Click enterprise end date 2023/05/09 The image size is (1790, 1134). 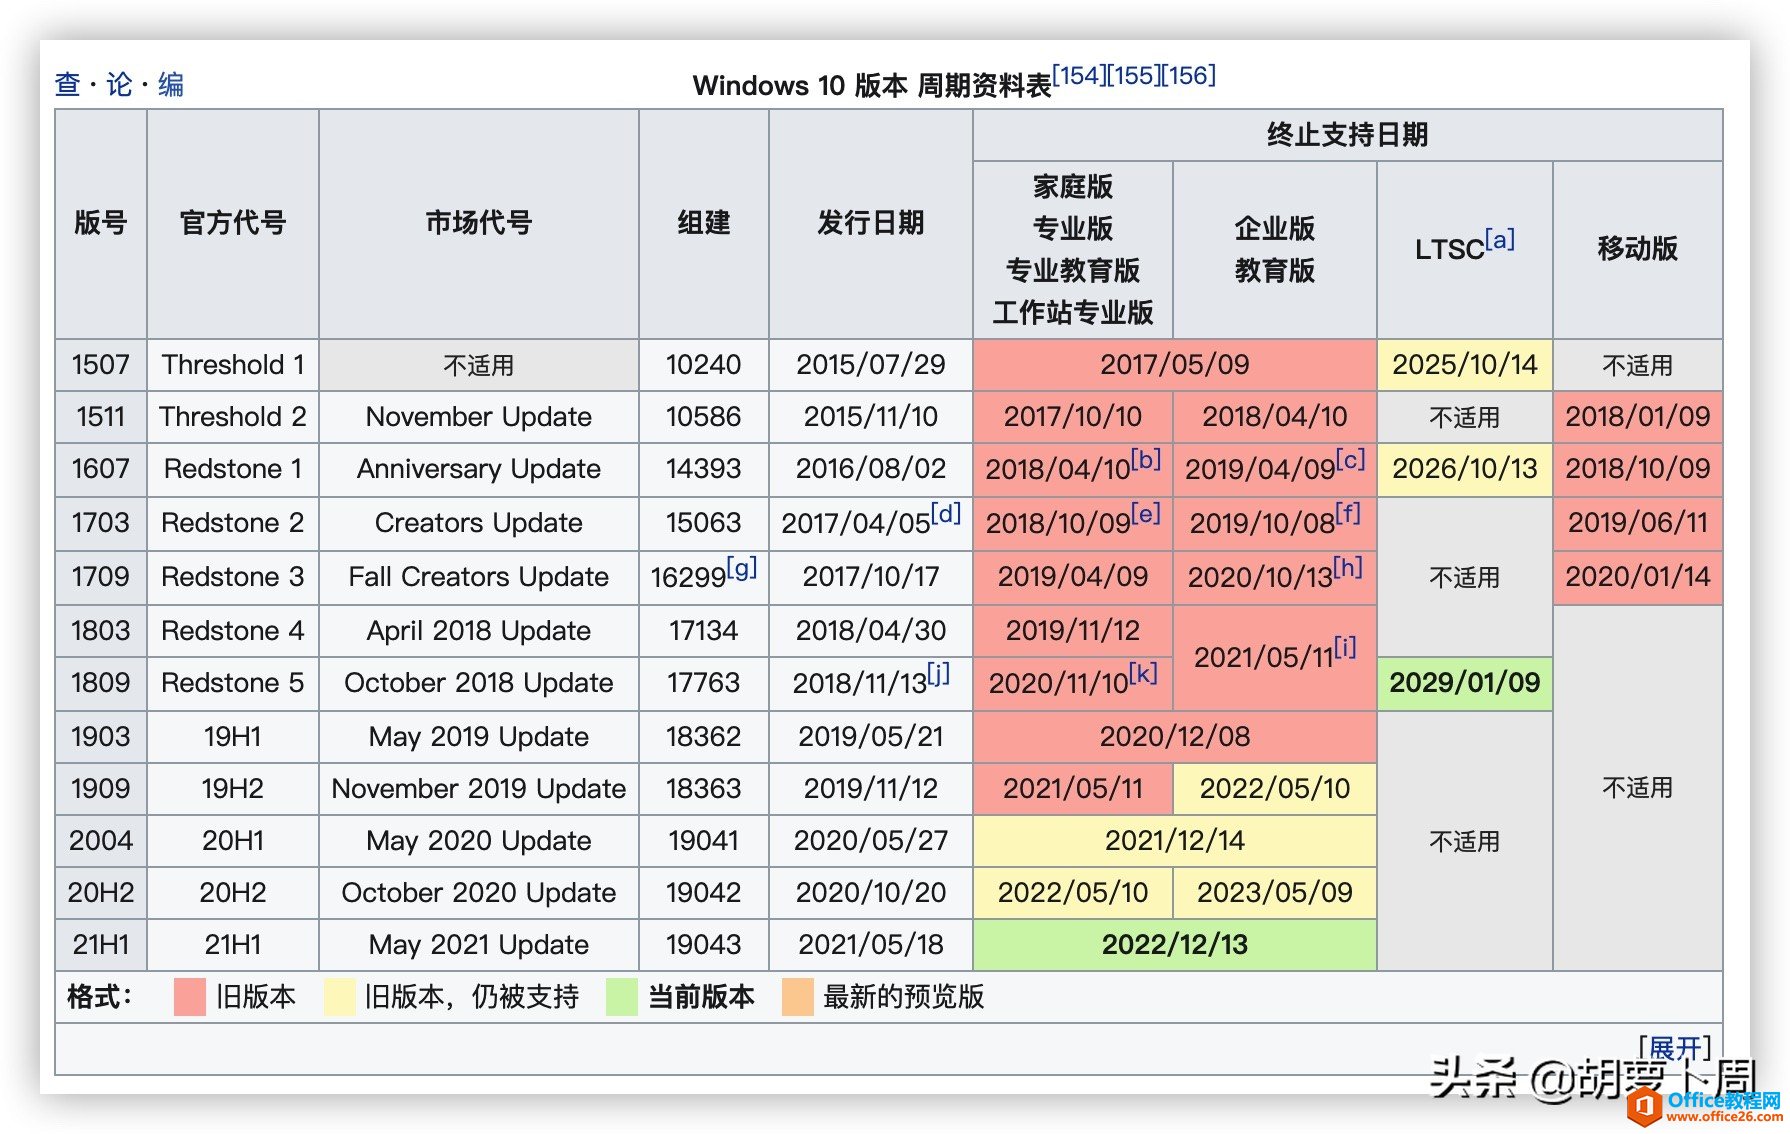pos(1275,893)
